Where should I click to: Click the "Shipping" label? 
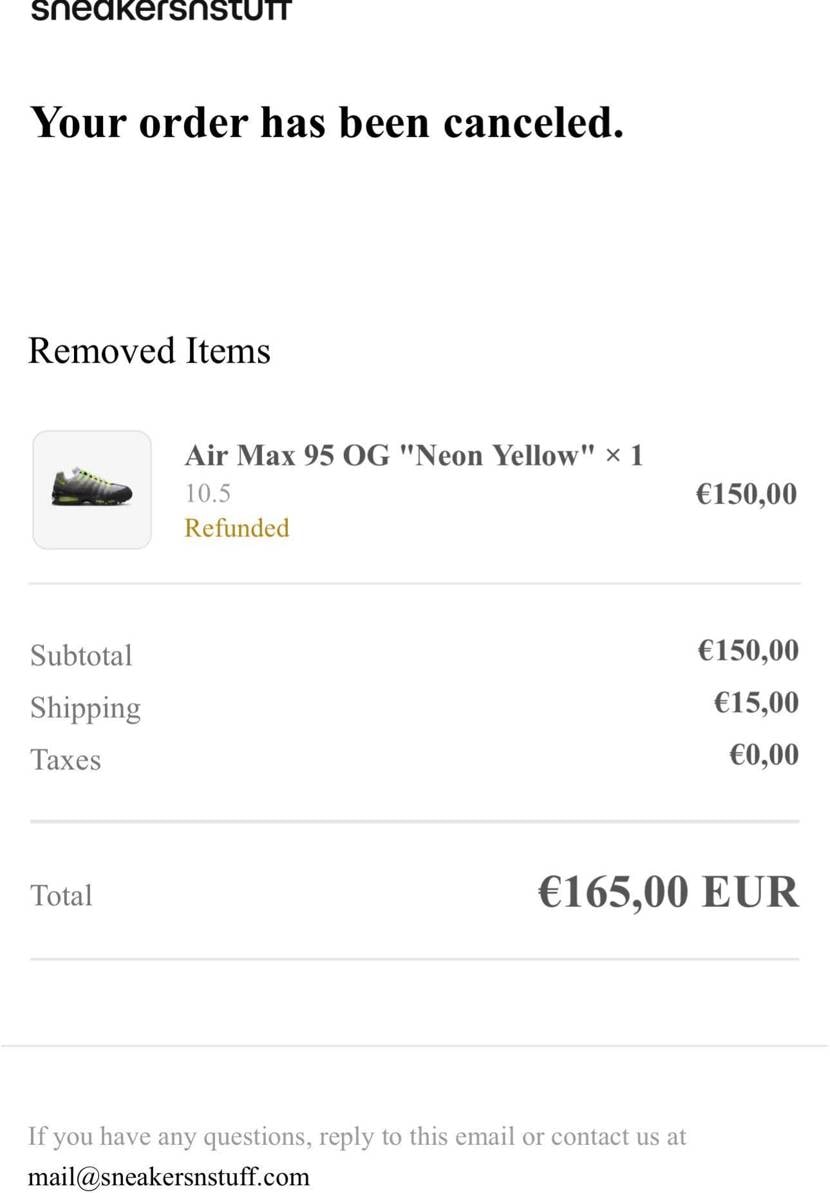coord(85,708)
